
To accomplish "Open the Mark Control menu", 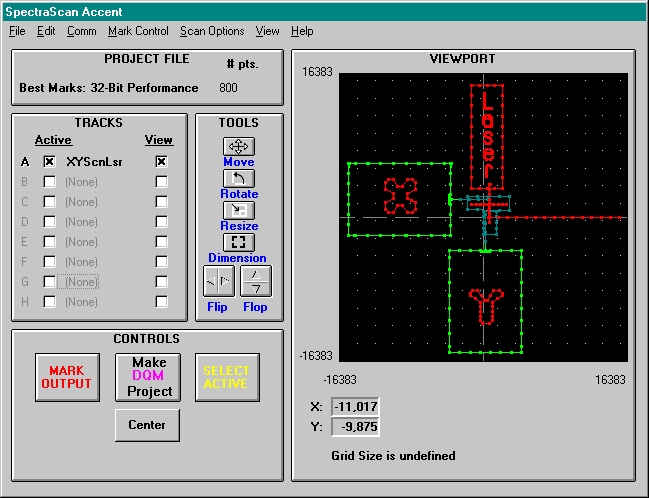I will pyautogui.click(x=138, y=31).
